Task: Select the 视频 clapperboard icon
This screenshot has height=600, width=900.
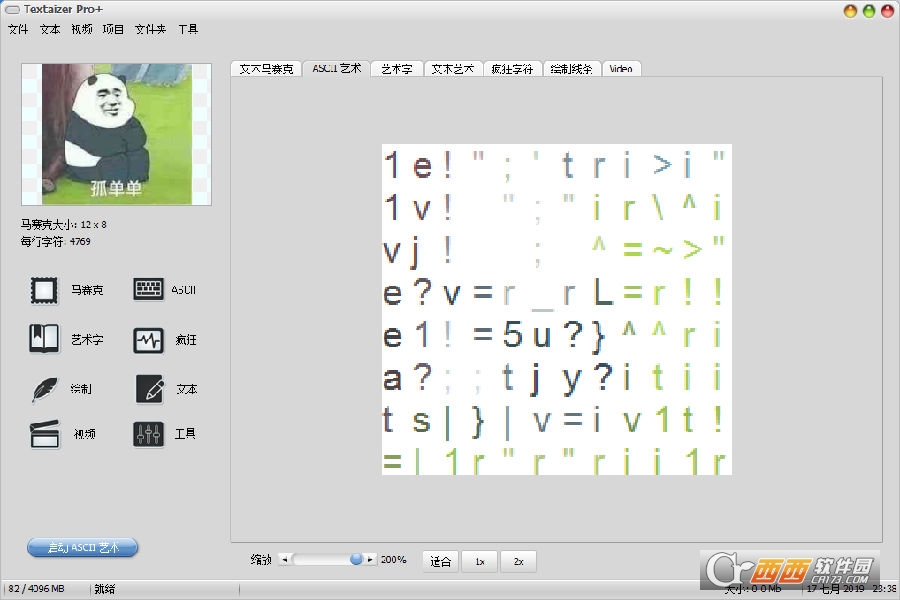Action: [x=44, y=434]
